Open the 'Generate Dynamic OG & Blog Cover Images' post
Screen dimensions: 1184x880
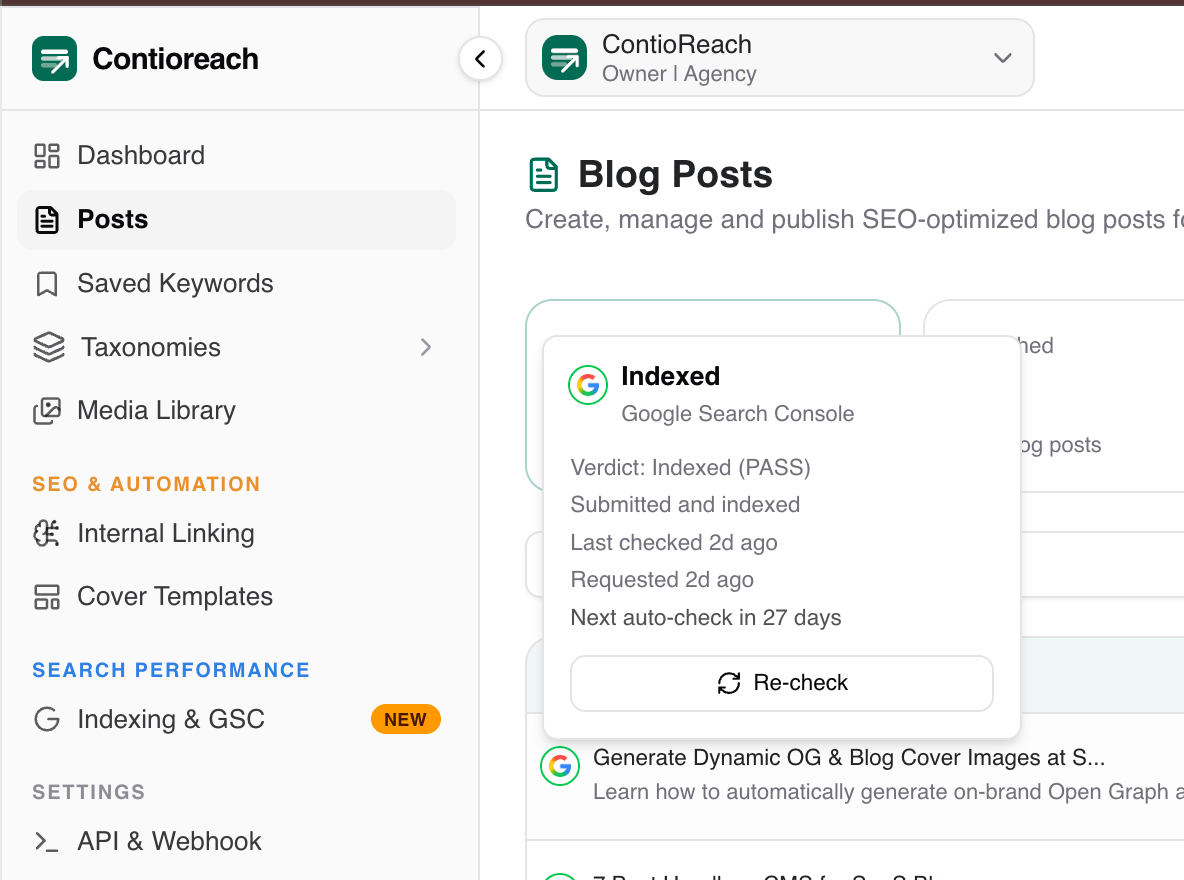click(849, 758)
